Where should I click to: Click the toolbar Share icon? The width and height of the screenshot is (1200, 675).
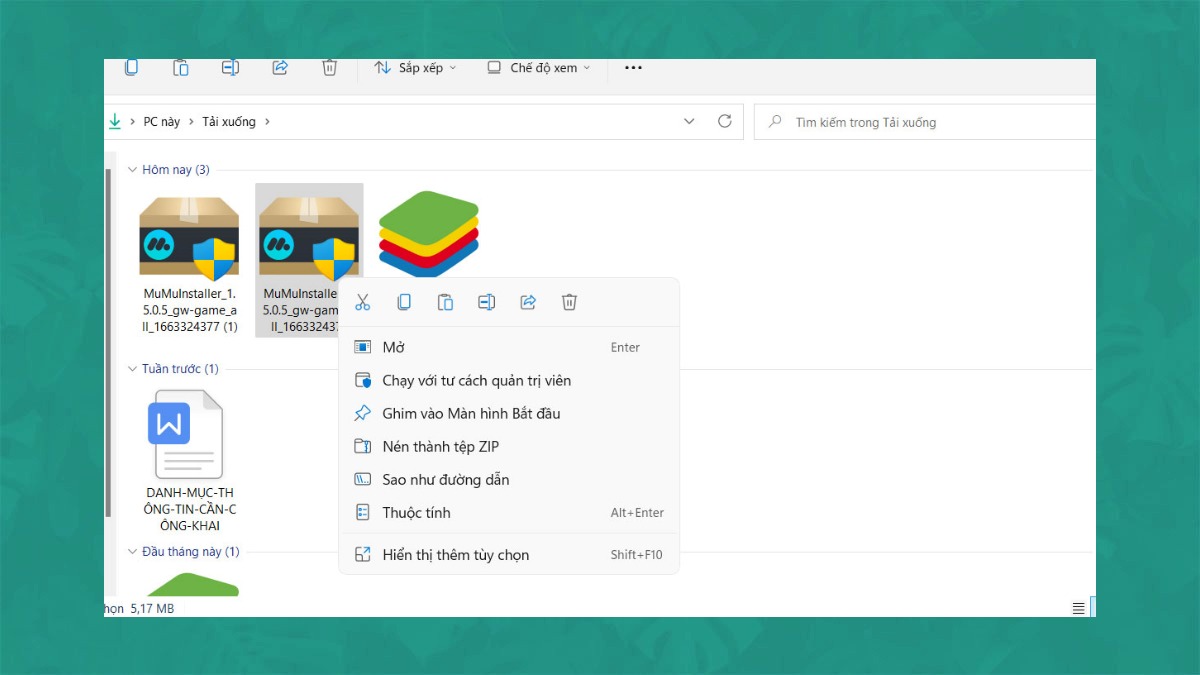[280, 68]
